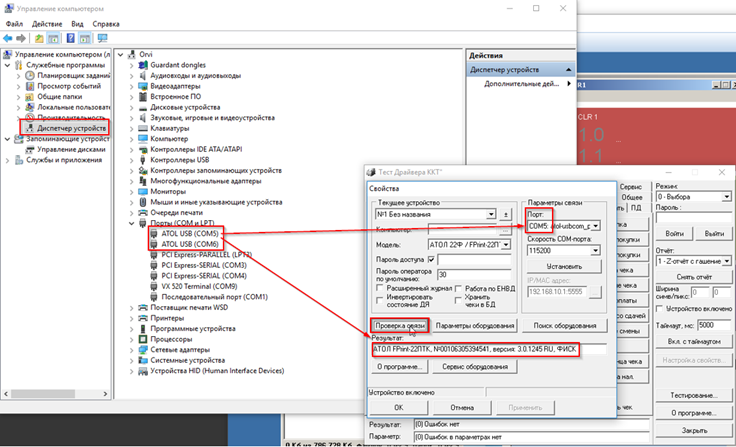
Task: Toggle the Пароль доступа checkbox
Action: pos(431,258)
